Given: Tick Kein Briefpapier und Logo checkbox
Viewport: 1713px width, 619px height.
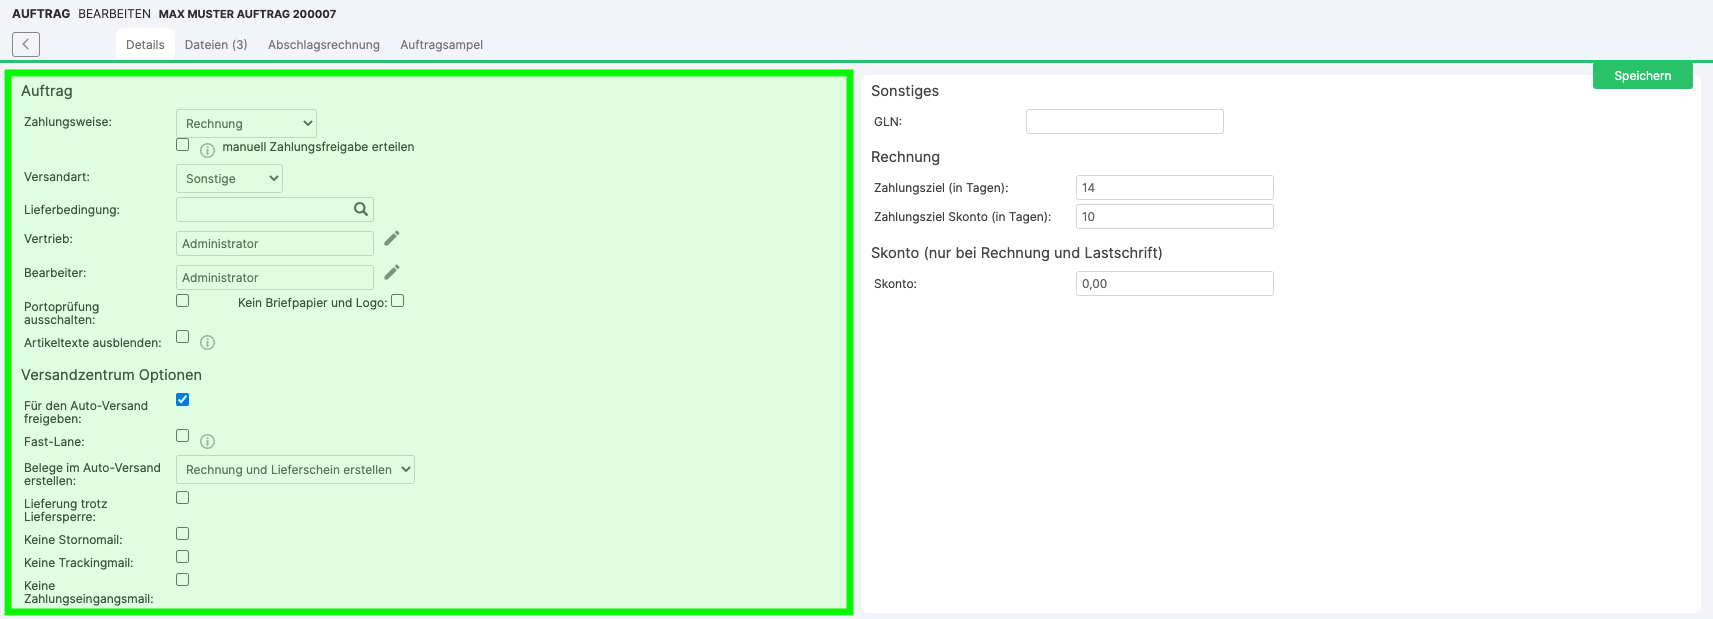Looking at the screenshot, I should (x=397, y=301).
